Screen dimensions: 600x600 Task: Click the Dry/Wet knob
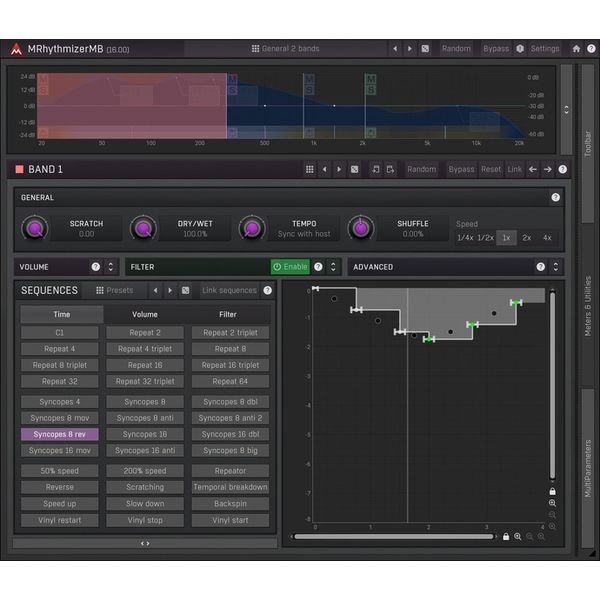point(144,229)
